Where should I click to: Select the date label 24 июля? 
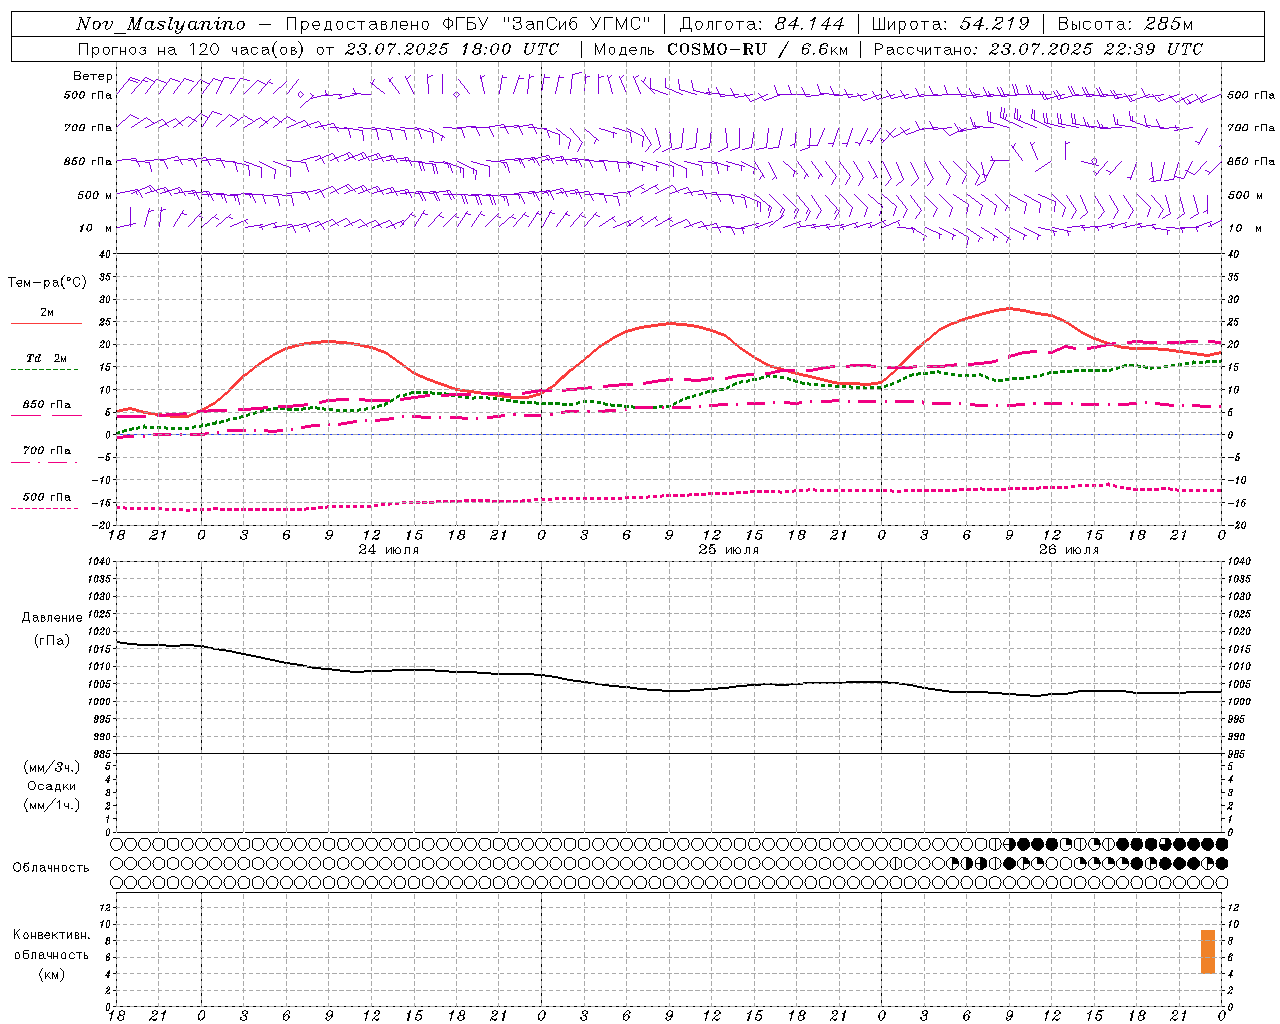(388, 550)
